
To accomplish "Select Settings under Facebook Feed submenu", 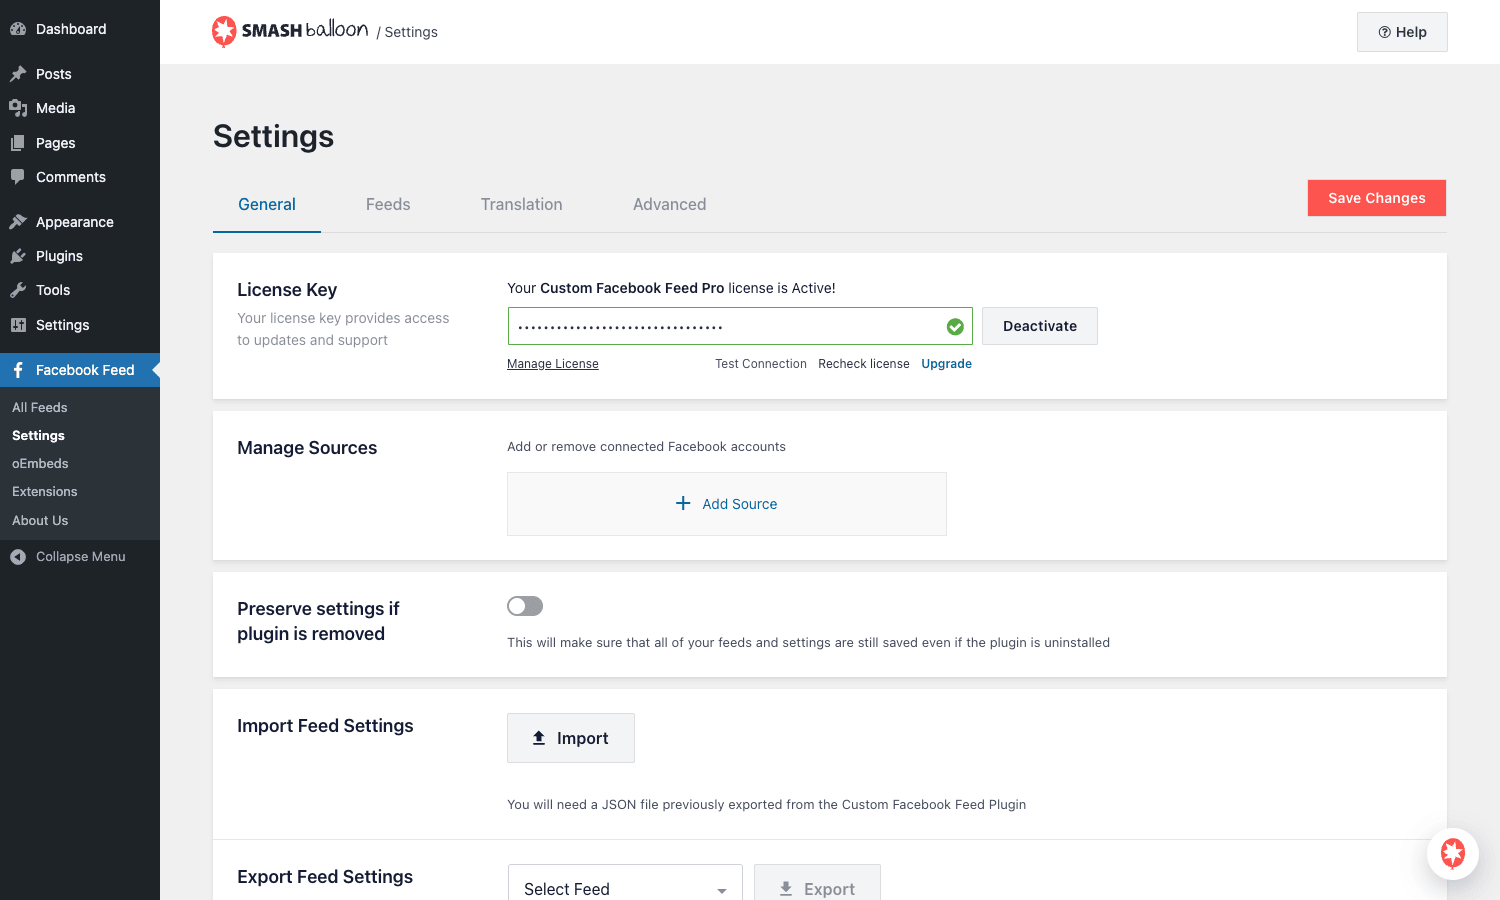I will click(38, 435).
